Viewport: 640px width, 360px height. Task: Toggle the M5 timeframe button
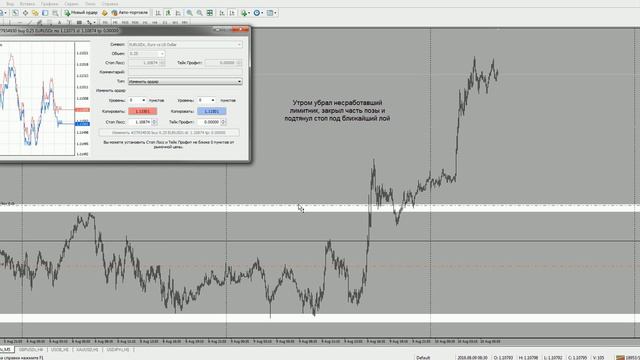[x=115, y=22]
